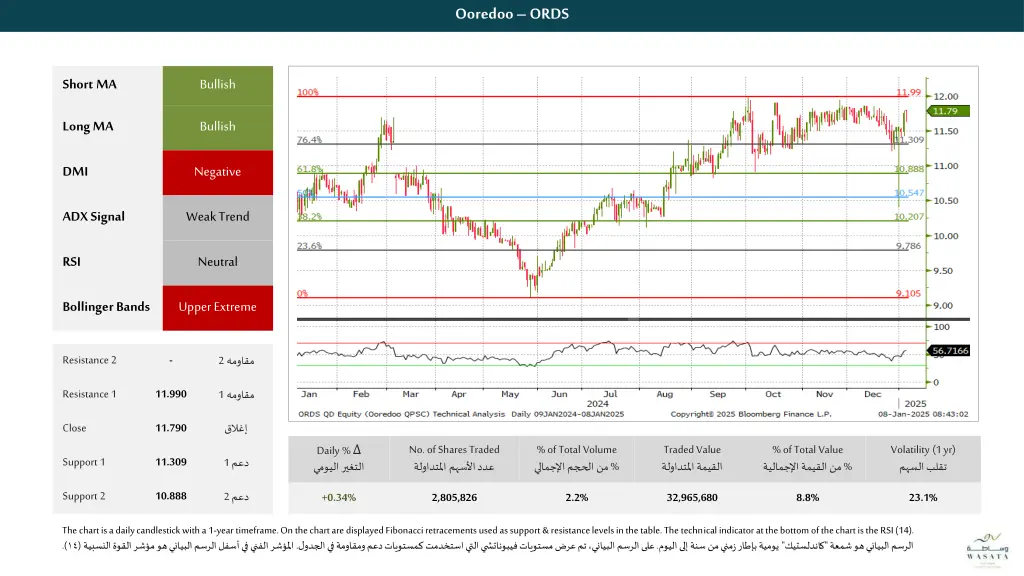
Task: Click the Weak Trend status cell
Action: pos(217,217)
